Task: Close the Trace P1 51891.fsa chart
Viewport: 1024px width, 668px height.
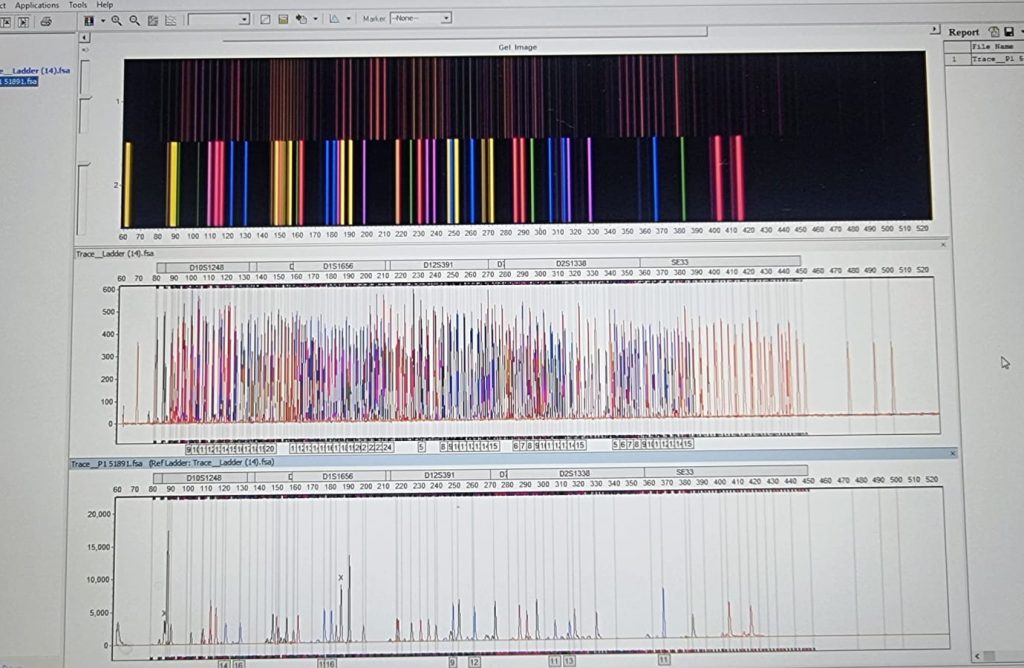Action: (x=952, y=453)
